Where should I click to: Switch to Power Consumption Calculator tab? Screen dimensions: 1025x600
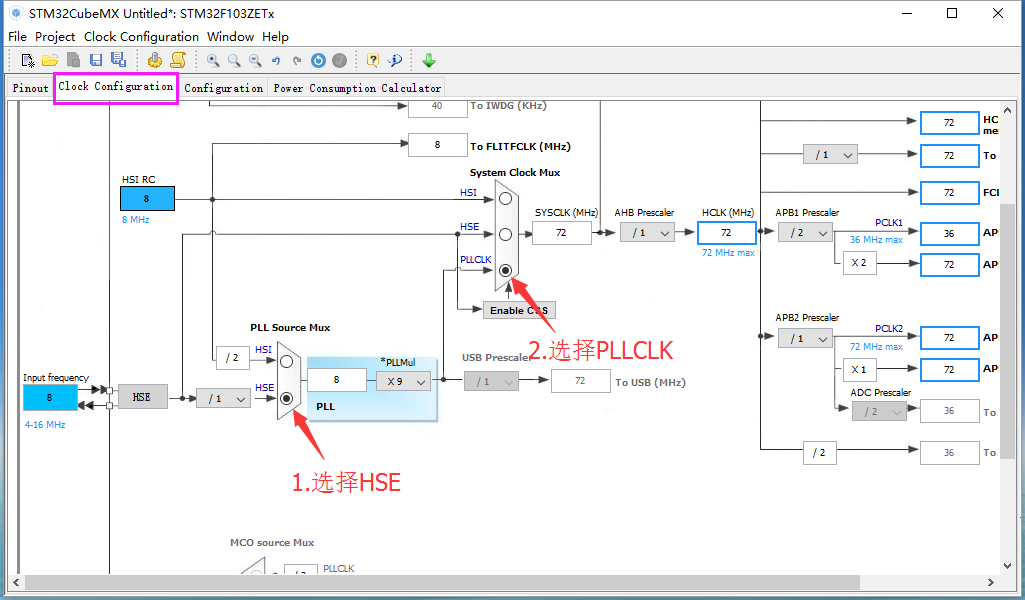357,88
